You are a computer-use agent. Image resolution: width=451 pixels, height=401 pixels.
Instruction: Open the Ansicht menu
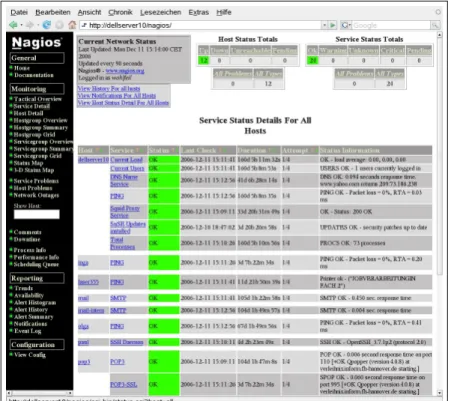coord(89,12)
